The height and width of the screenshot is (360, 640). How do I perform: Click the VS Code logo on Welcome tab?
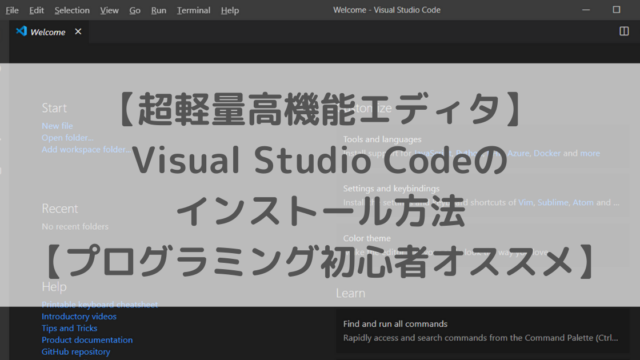(21, 31)
